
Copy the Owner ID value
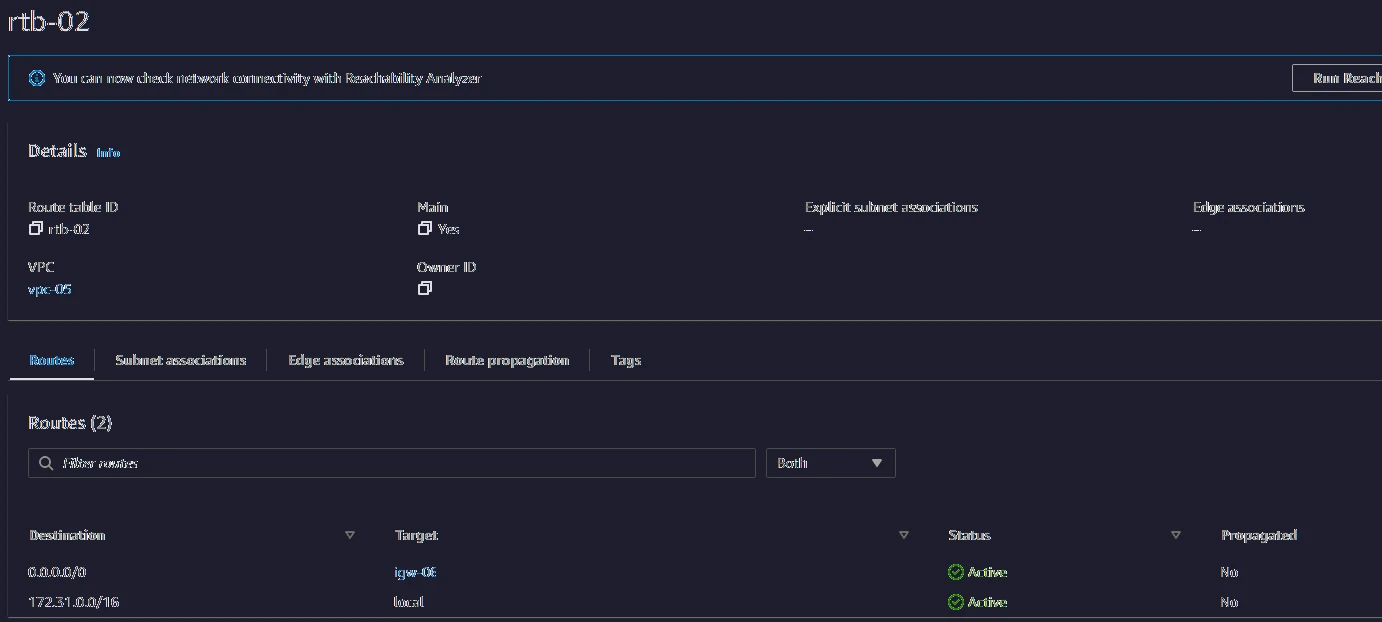pyautogui.click(x=424, y=288)
